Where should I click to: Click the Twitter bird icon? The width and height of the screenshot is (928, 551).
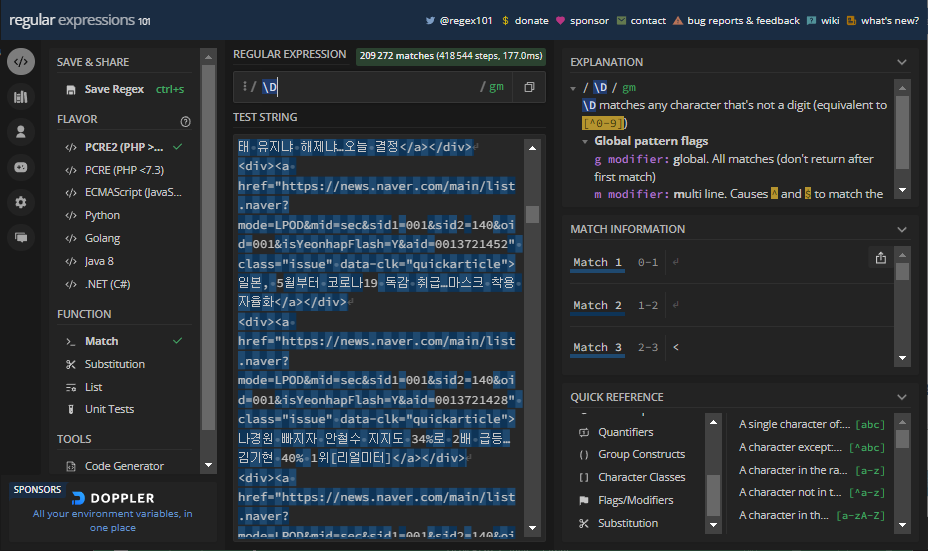pyautogui.click(x=430, y=21)
